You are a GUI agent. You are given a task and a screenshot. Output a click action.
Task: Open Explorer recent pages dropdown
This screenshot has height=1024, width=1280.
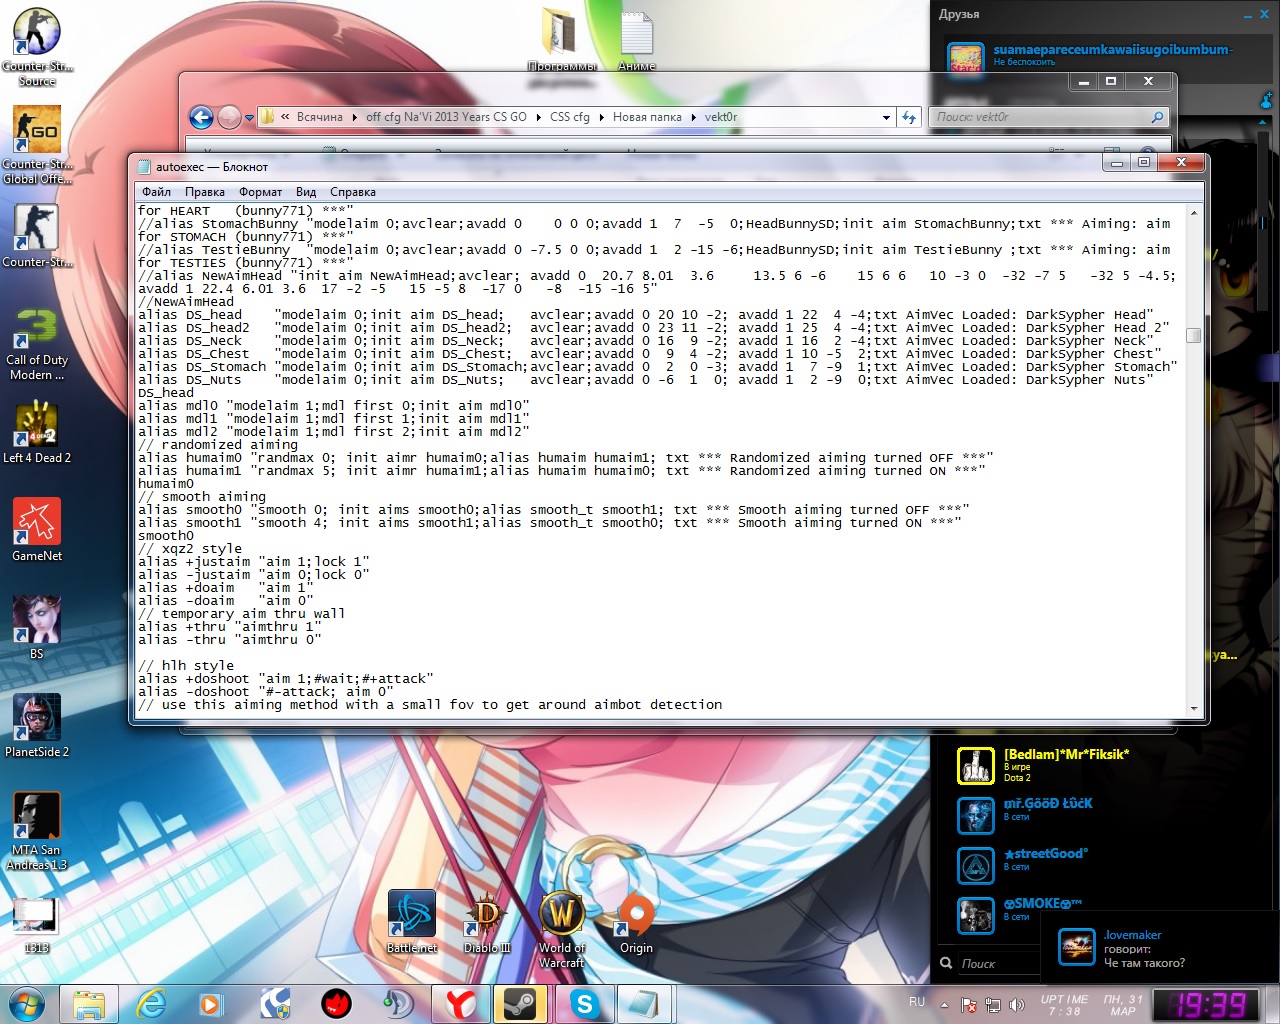click(249, 118)
